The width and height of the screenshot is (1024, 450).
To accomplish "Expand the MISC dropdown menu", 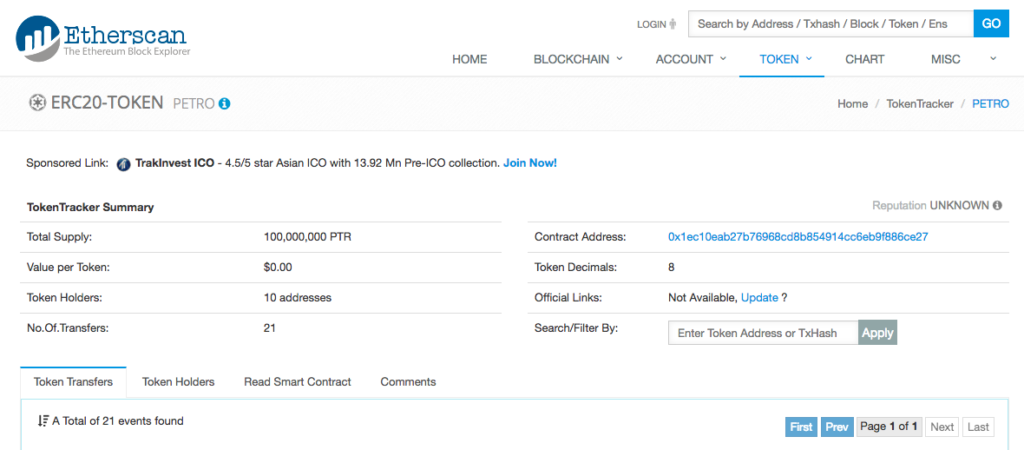I will (964, 59).
